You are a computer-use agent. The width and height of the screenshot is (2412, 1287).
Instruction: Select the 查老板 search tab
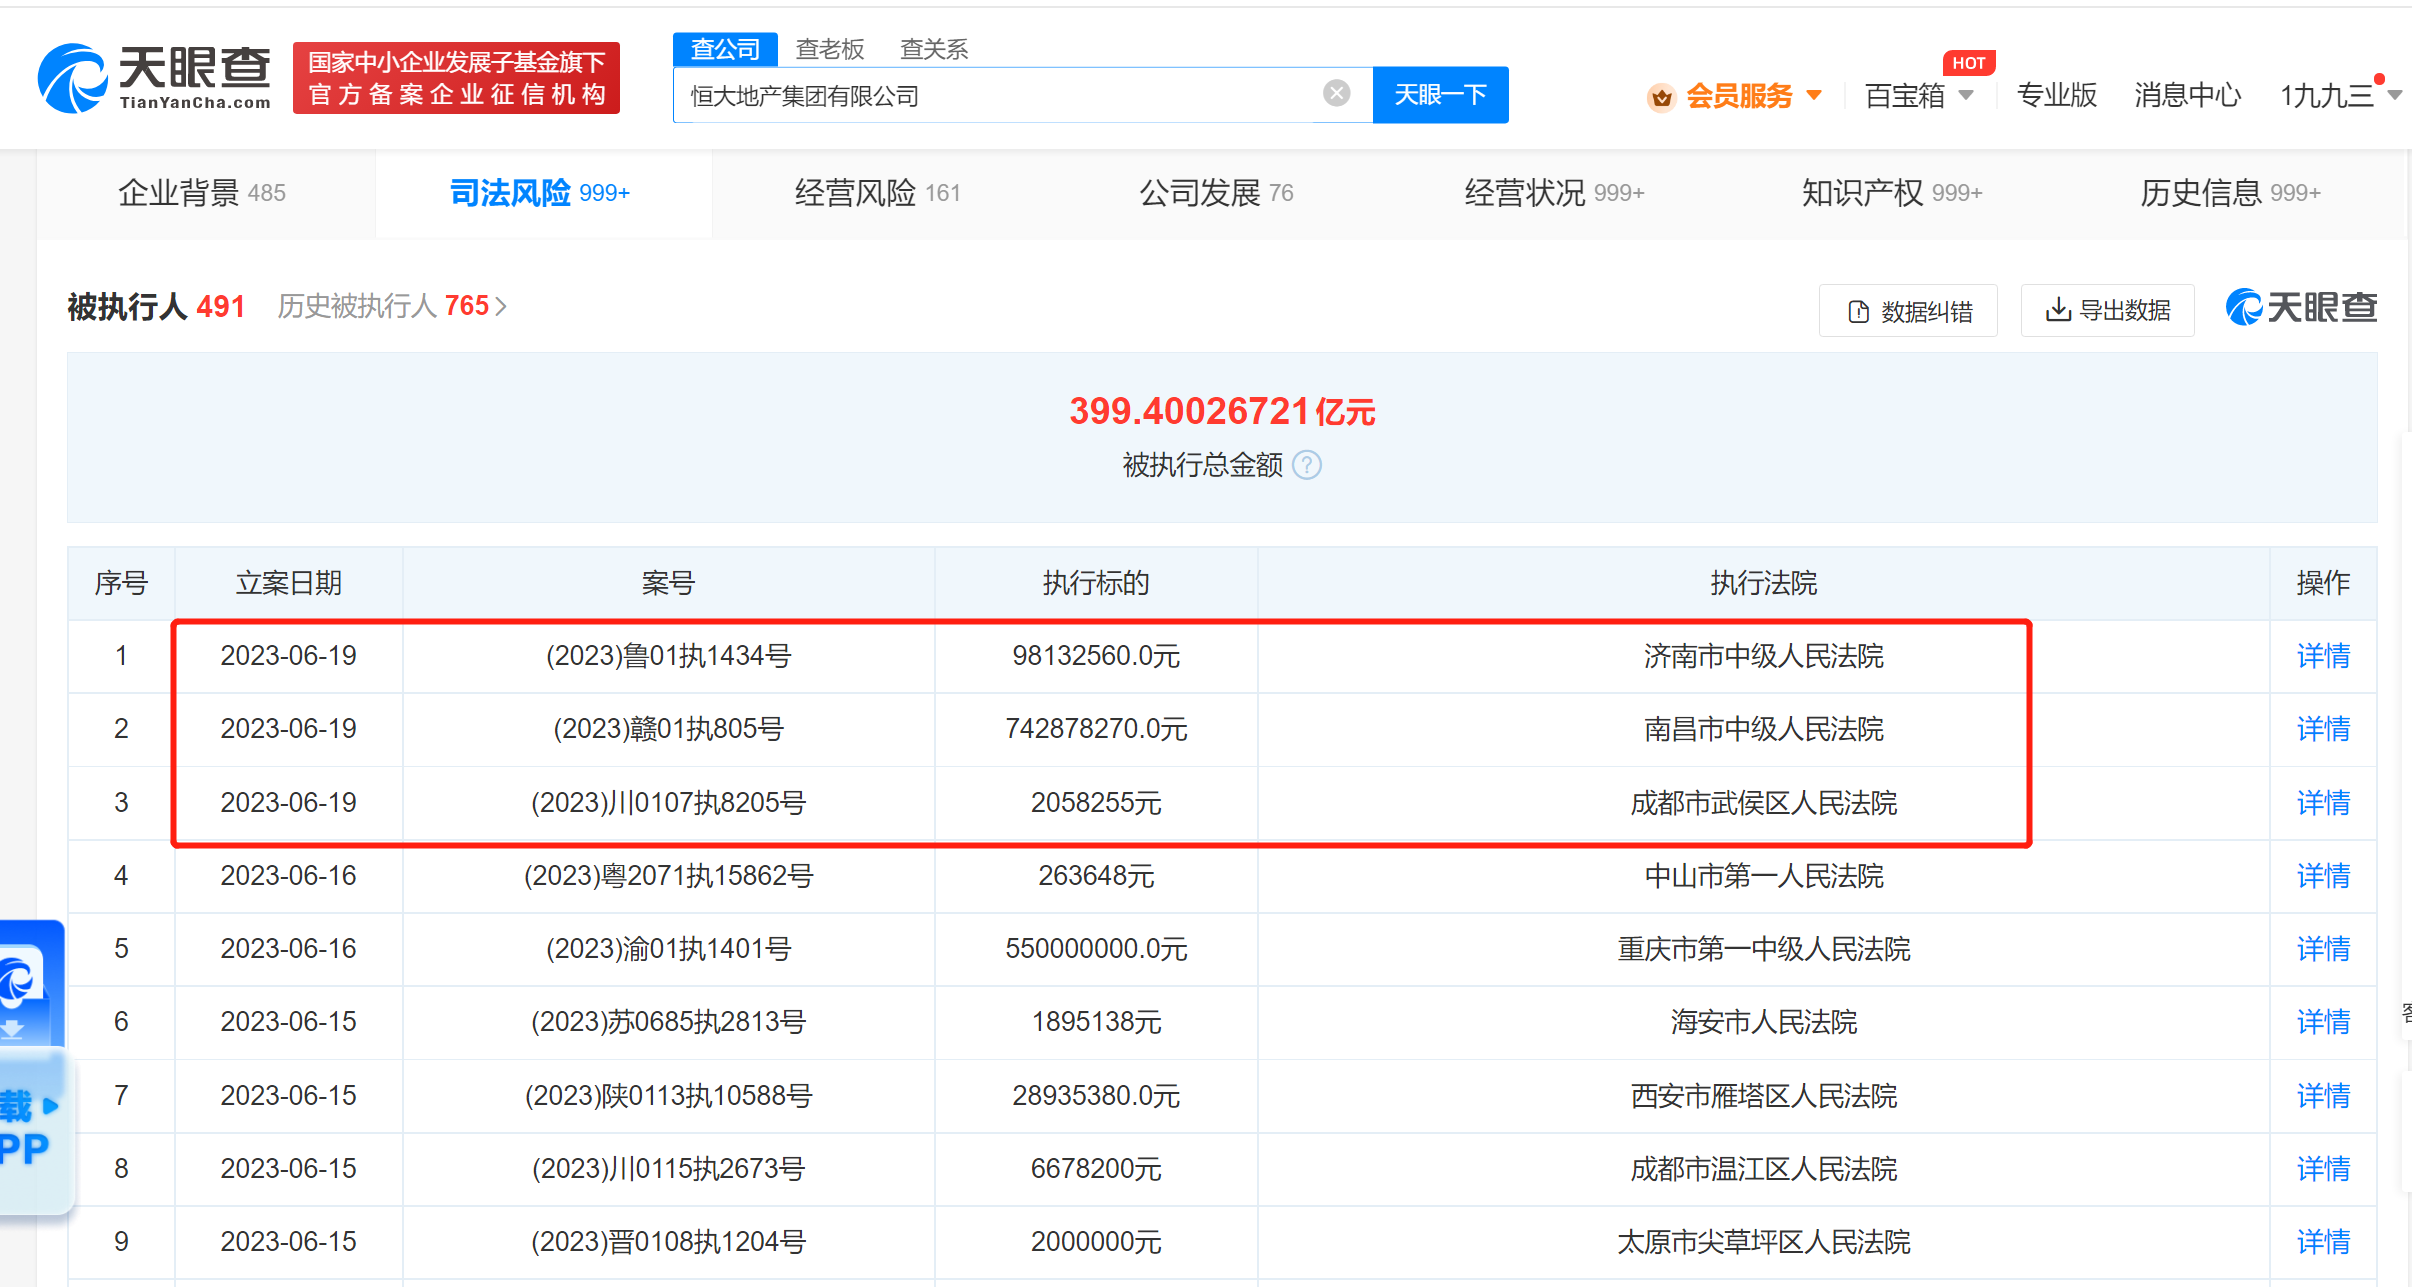point(829,49)
